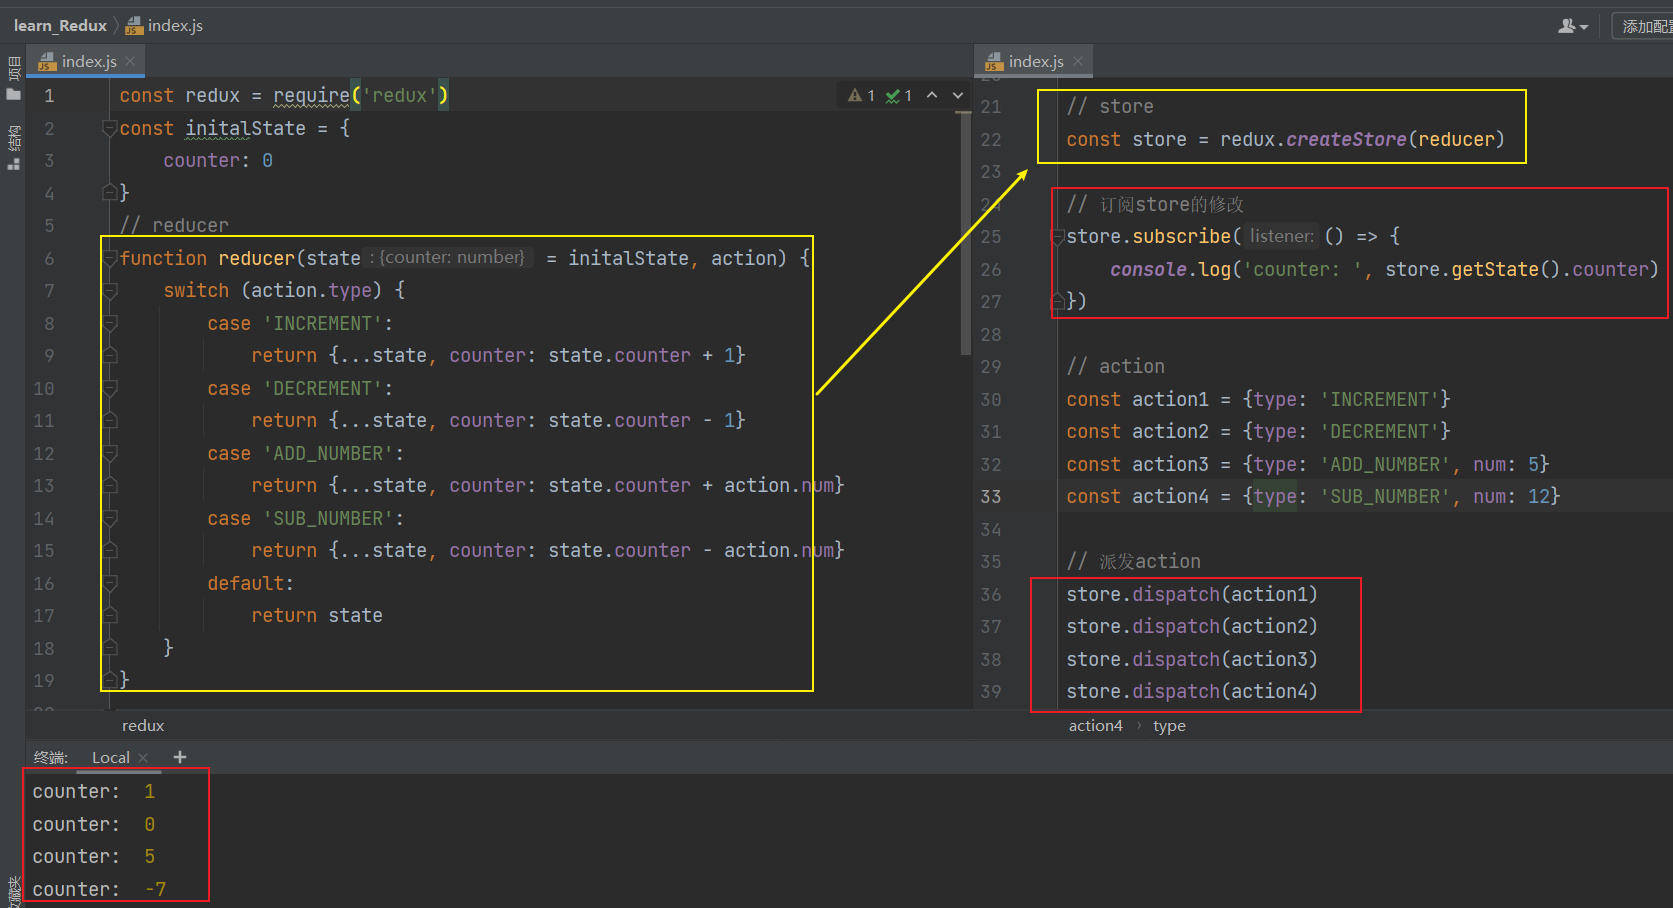Select the Local terminal tab
The height and width of the screenshot is (908, 1673).
(x=110, y=757)
